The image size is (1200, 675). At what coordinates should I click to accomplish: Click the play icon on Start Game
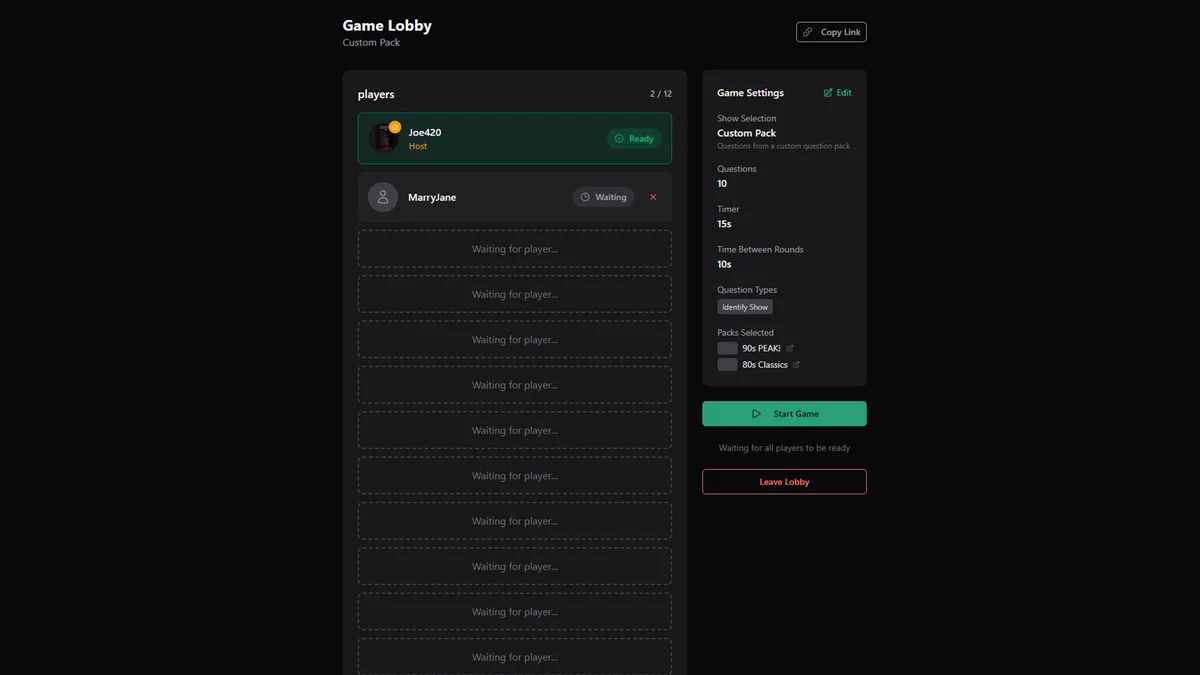point(756,414)
